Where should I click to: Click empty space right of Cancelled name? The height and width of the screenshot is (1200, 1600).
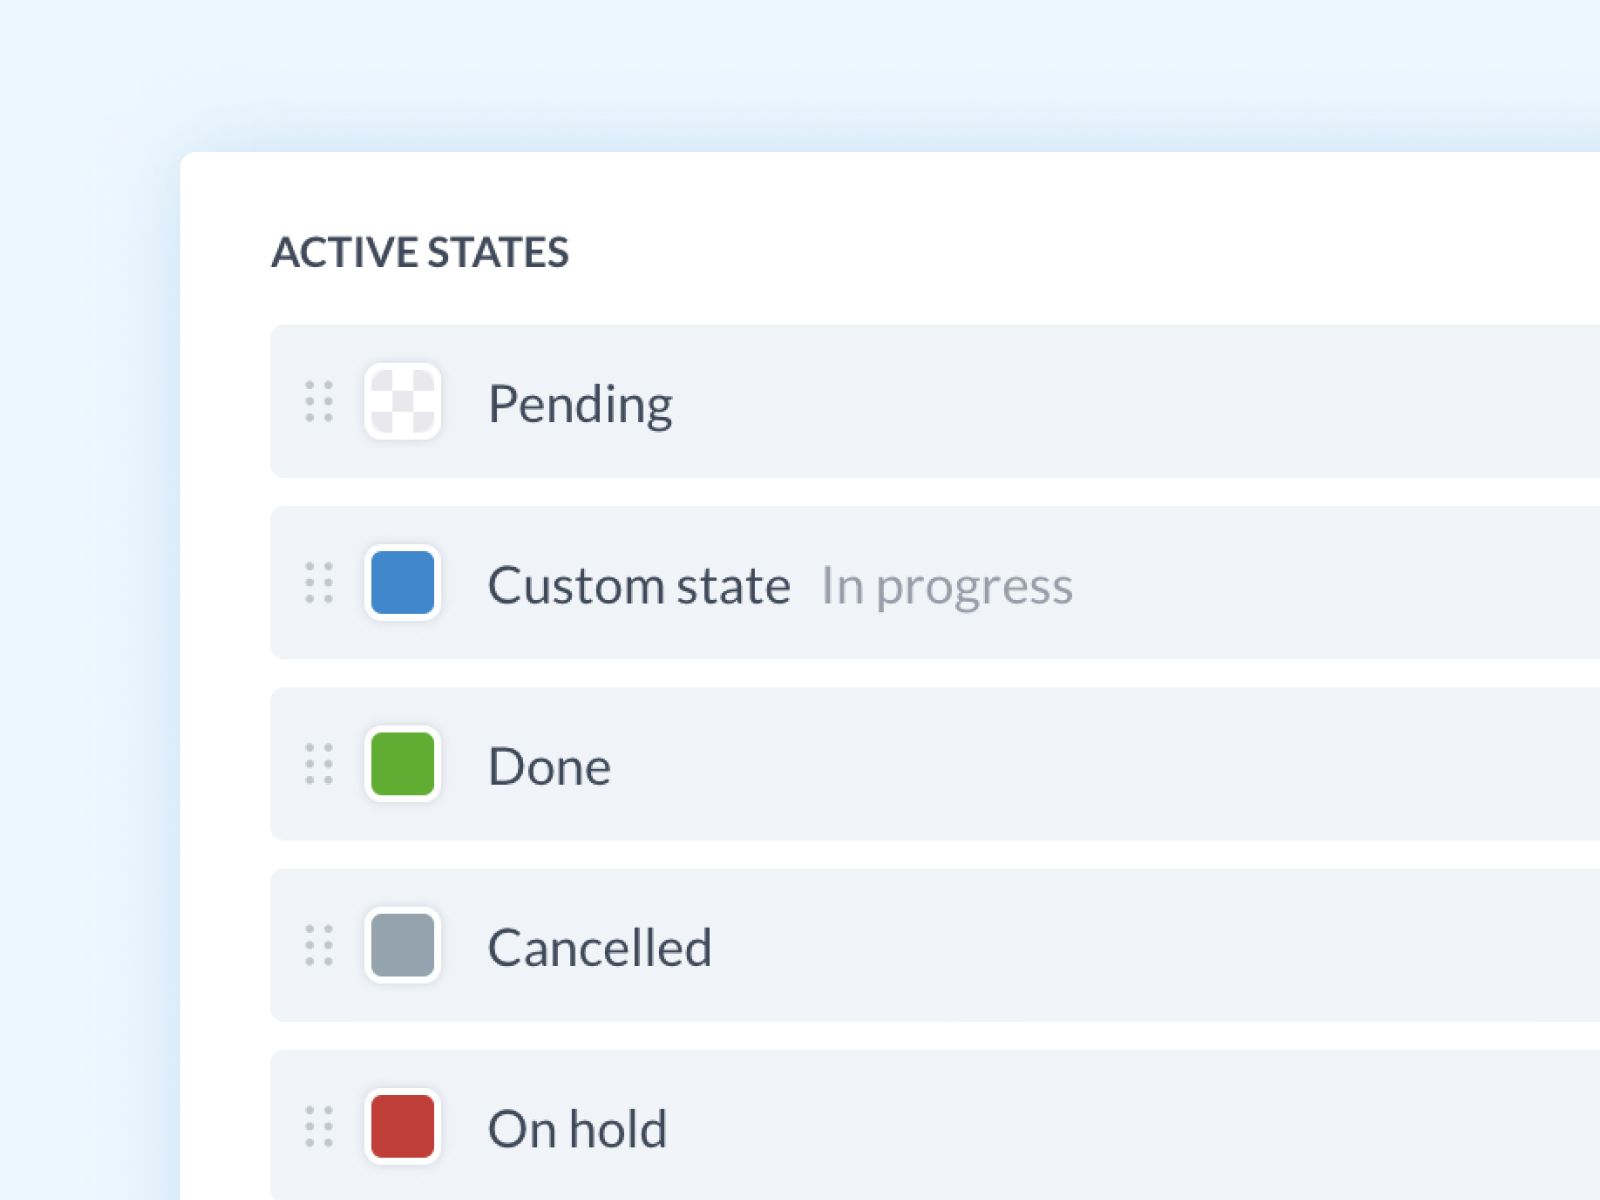coord(1100,945)
